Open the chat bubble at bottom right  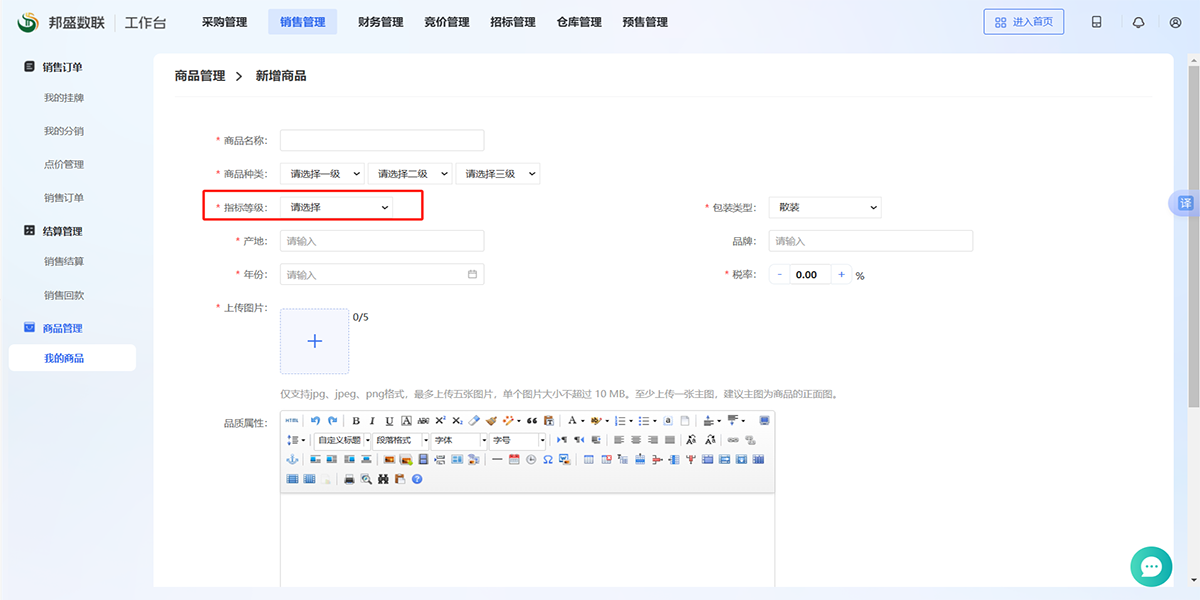click(x=1151, y=566)
